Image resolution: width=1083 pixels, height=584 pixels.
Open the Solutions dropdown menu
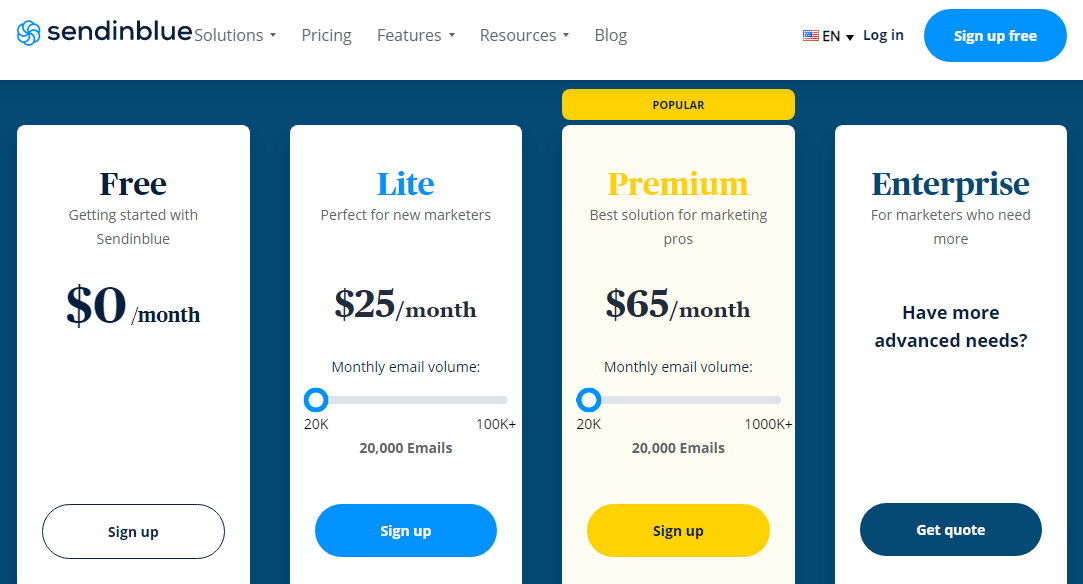click(235, 35)
